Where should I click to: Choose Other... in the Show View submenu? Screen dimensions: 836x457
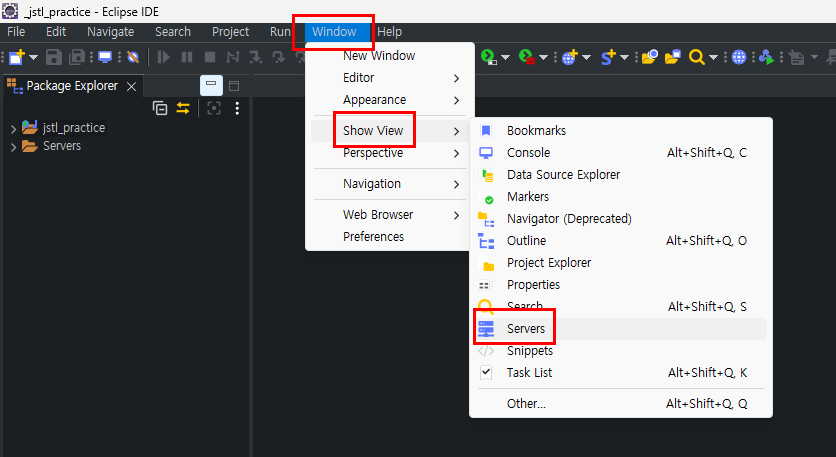coord(621,404)
